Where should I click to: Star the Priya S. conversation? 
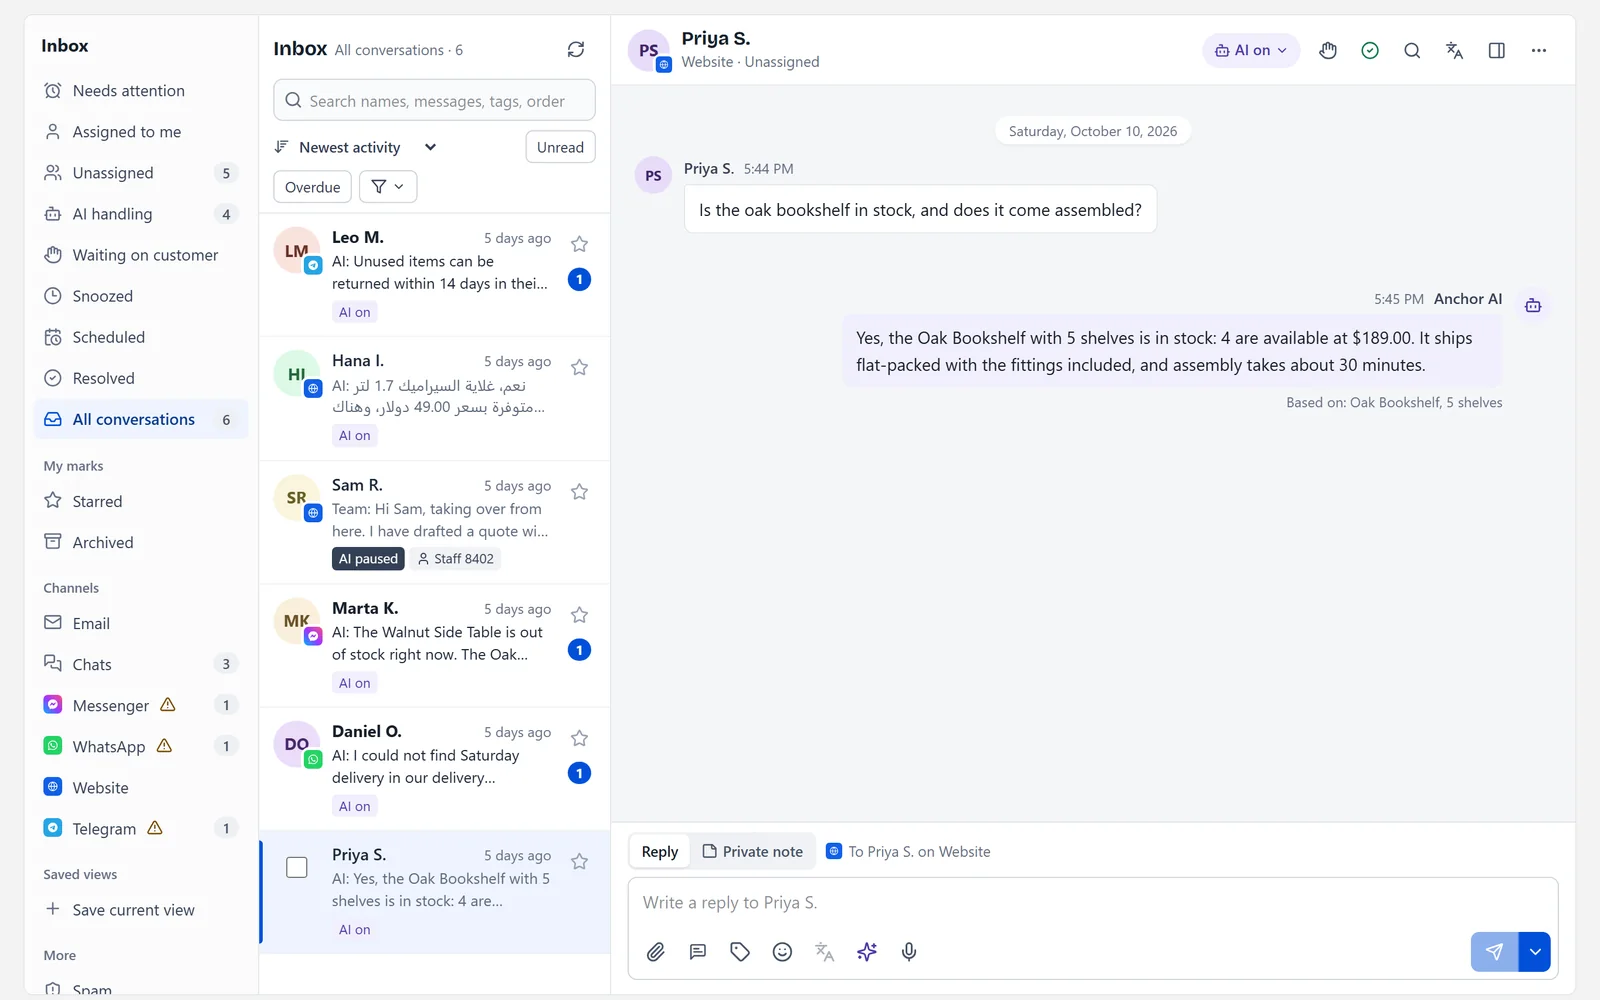[579, 861]
